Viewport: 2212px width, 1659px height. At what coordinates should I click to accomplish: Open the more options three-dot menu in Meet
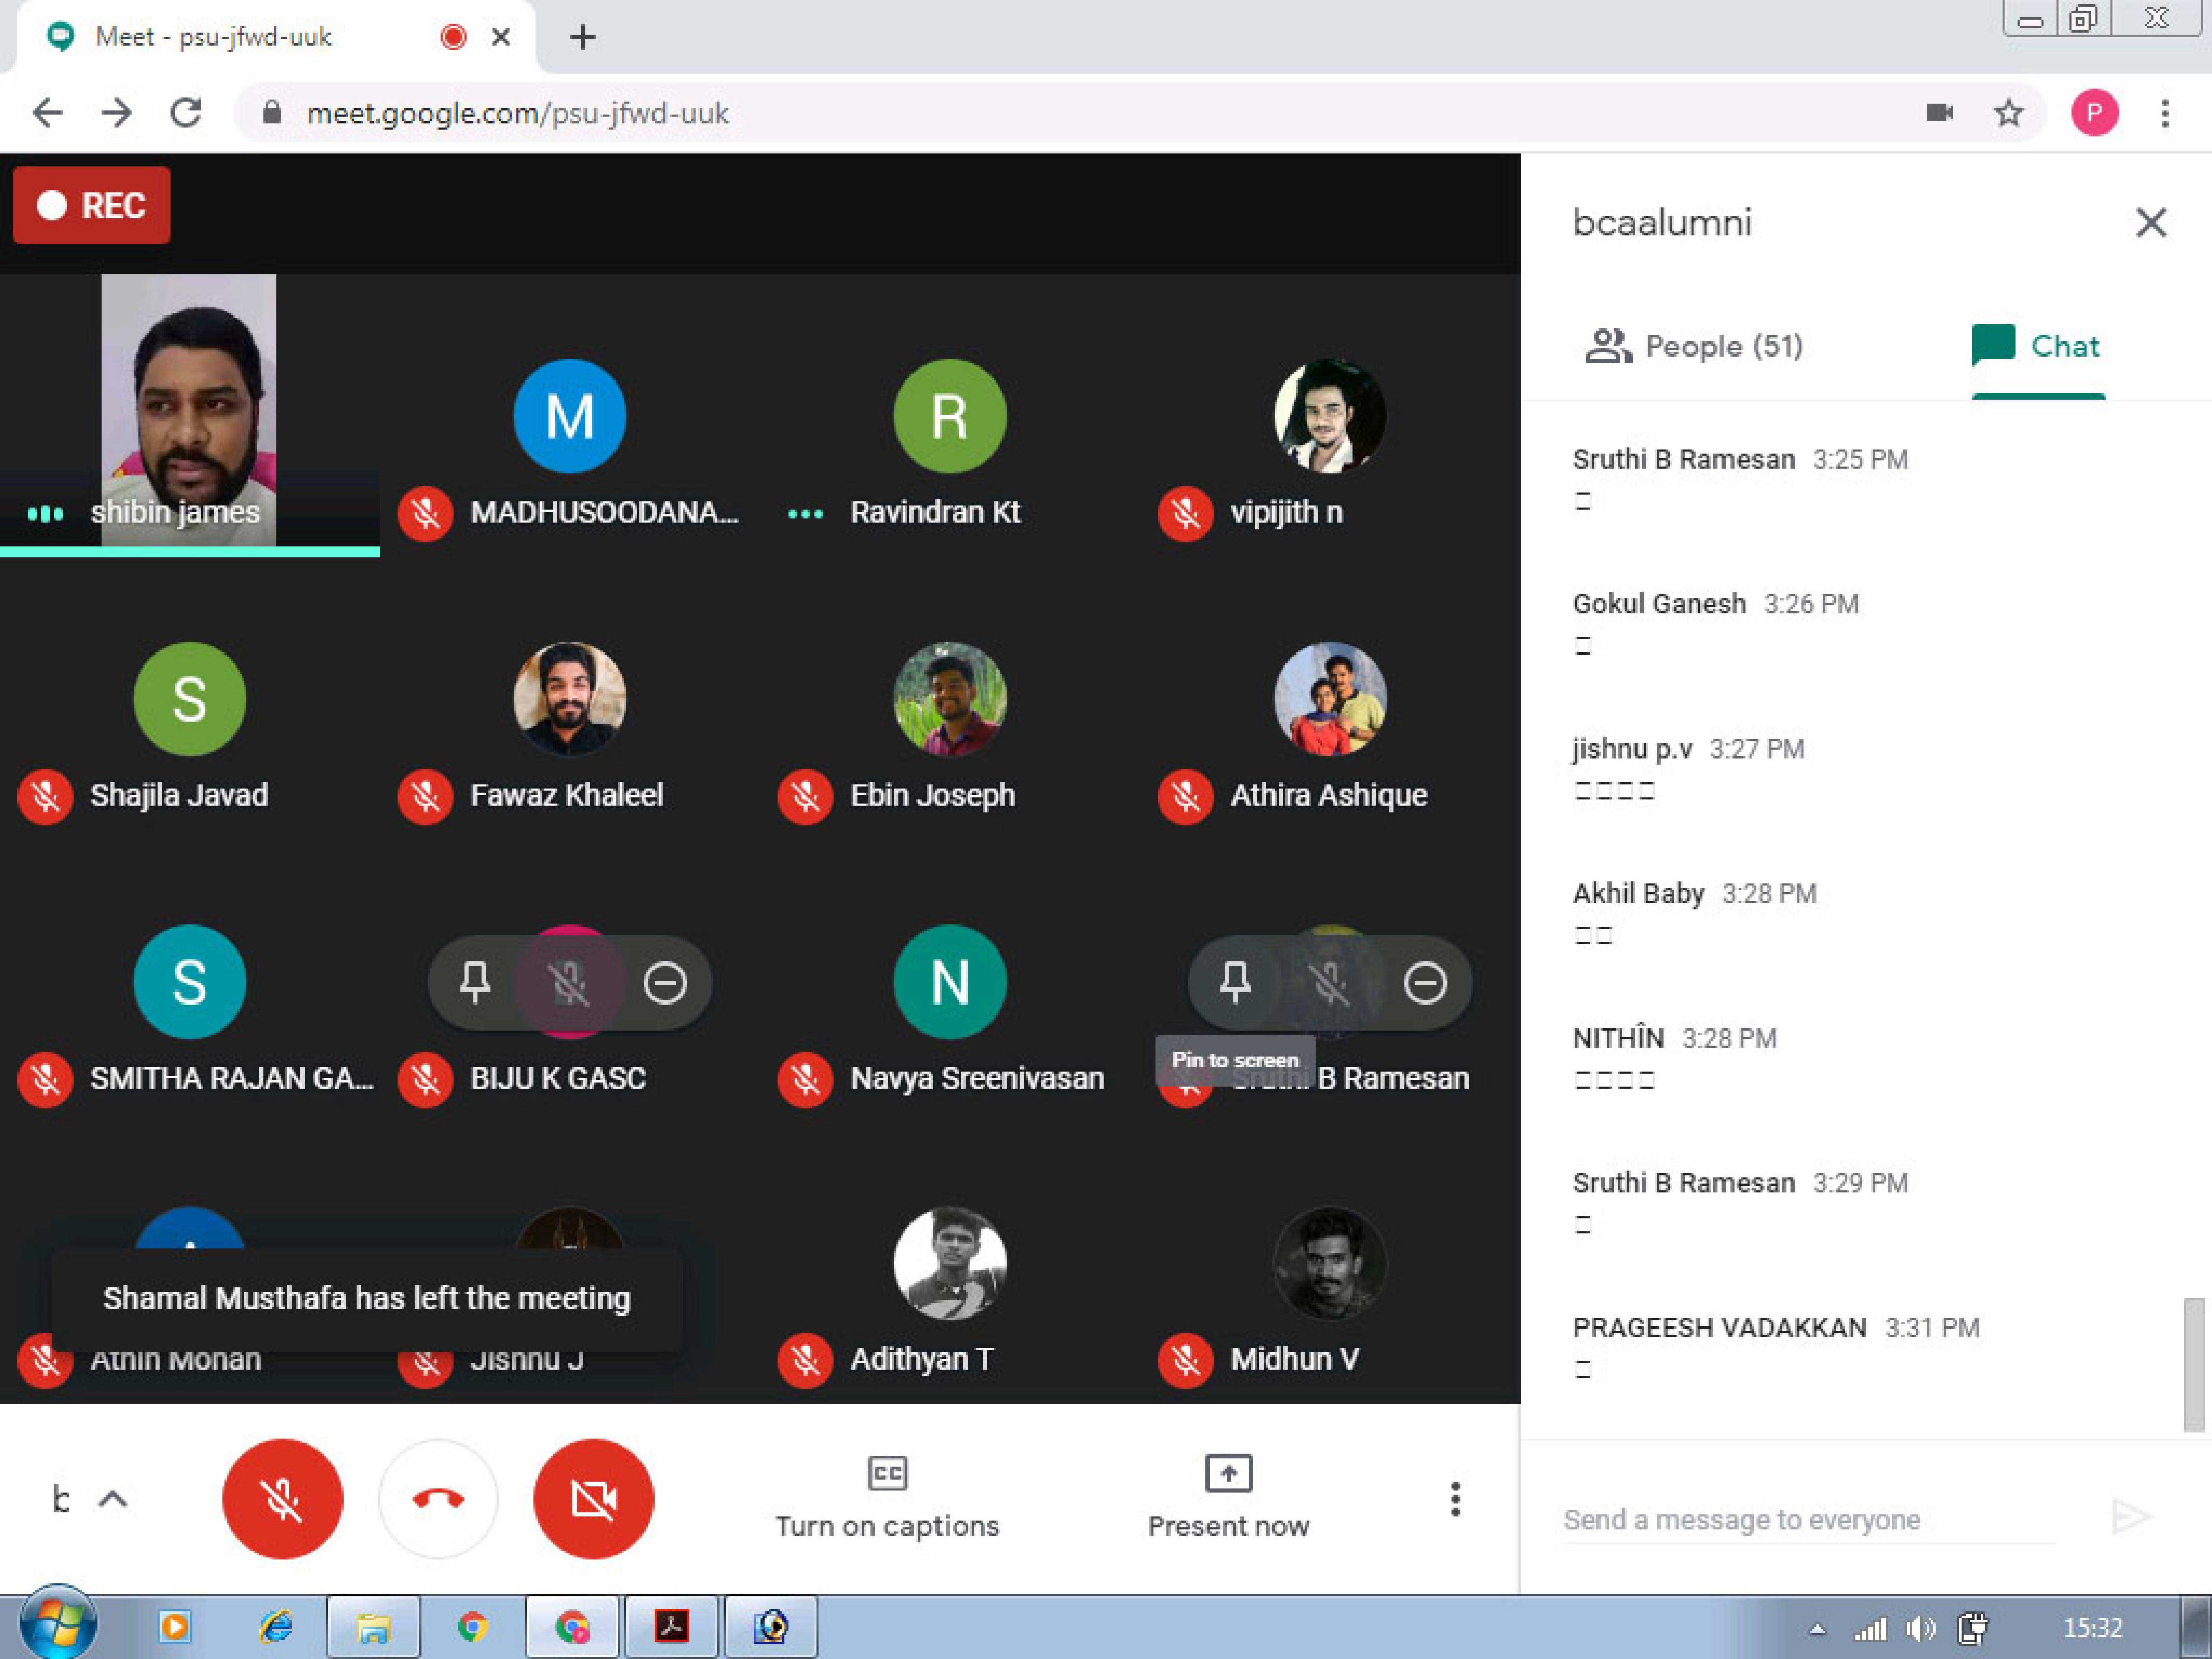pyautogui.click(x=1456, y=1498)
